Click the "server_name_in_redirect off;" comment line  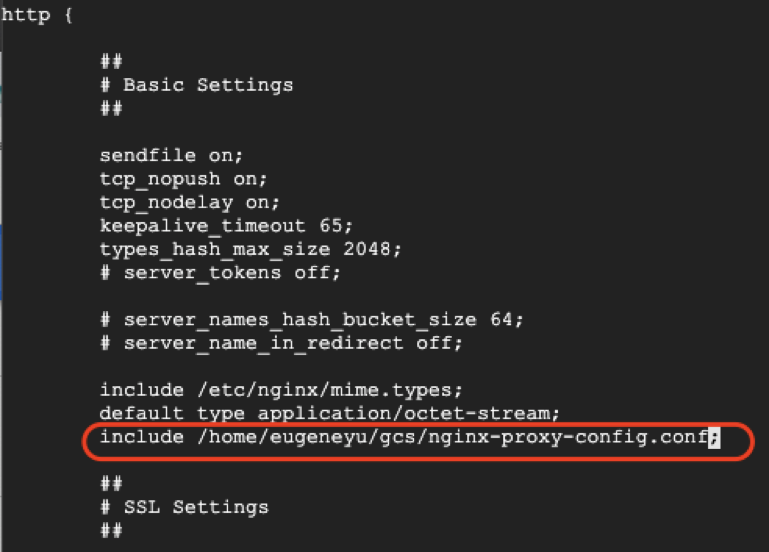pos(281,343)
